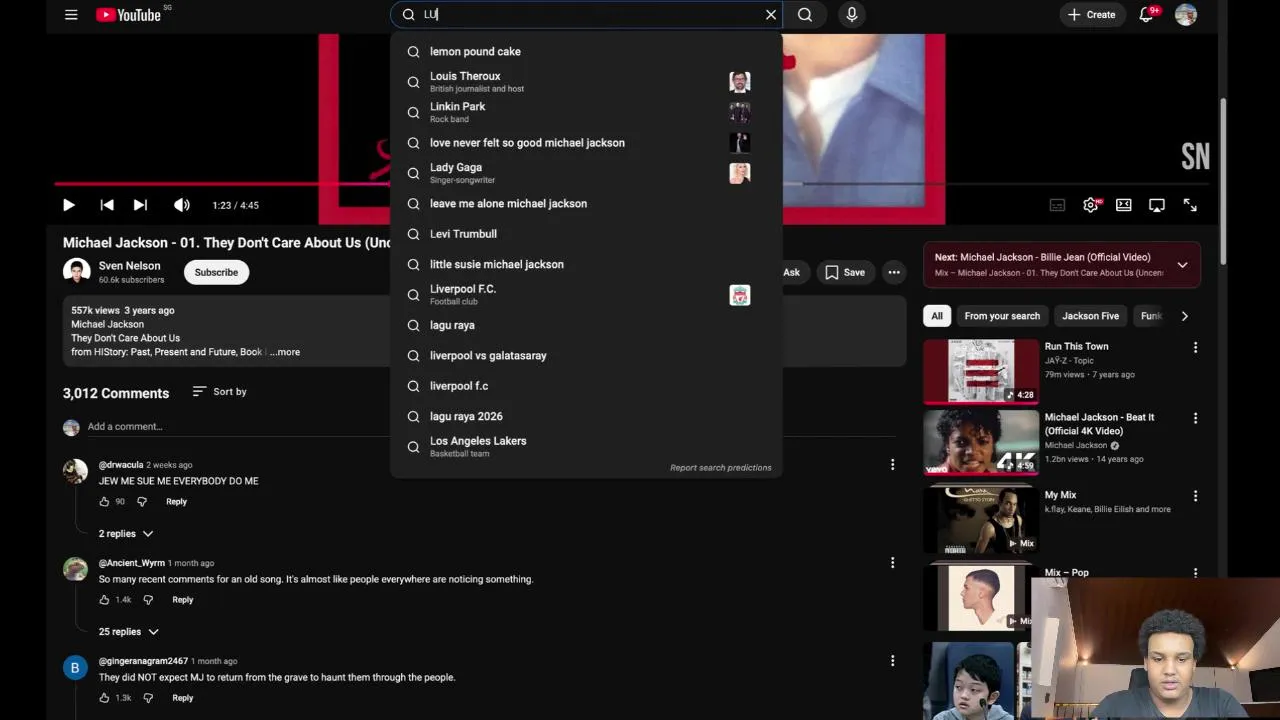Seek on the red video progress bar
1280x720 pixels.
click(x=222, y=183)
